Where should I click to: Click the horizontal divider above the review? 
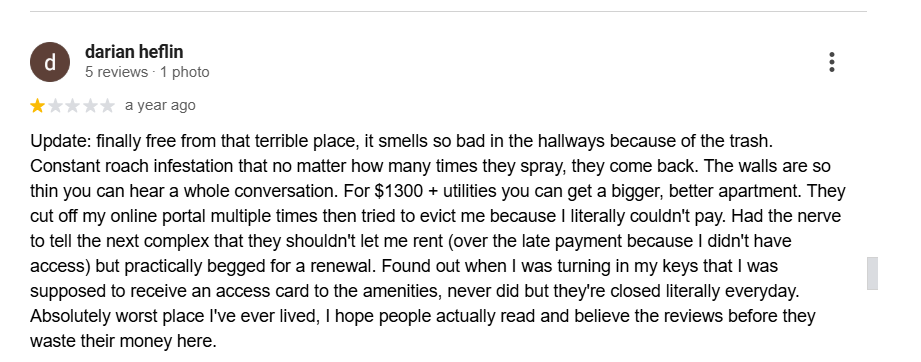click(448, 11)
